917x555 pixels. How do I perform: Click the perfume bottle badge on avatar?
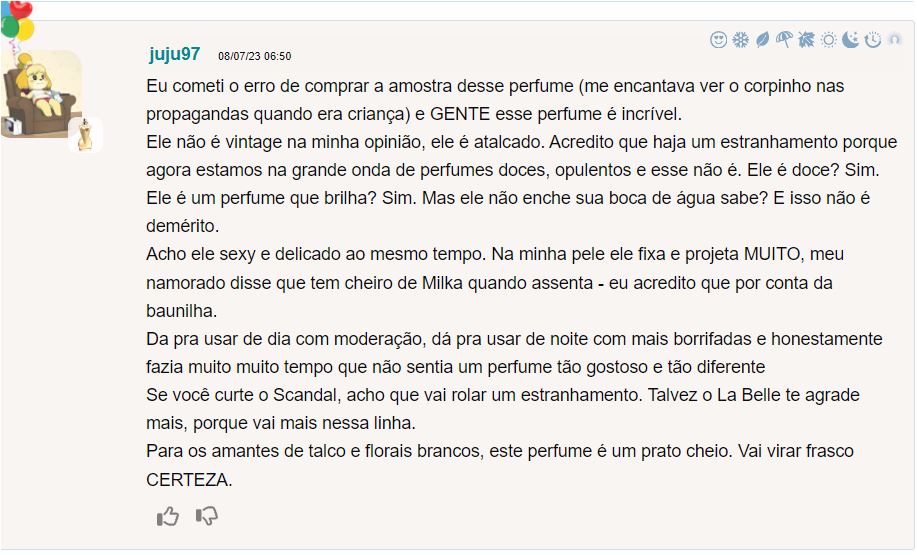pyautogui.click(x=86, y=134)
